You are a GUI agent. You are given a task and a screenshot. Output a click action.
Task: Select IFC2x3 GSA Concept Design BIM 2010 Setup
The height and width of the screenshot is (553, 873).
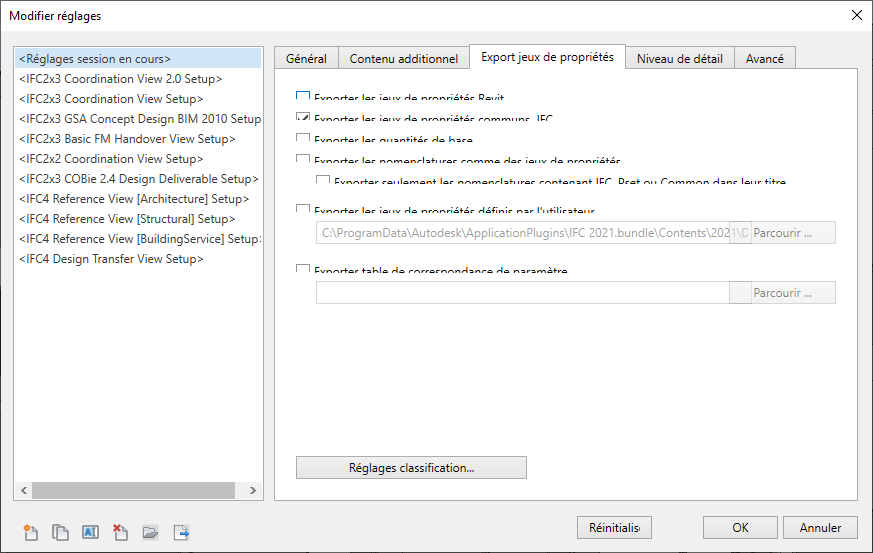[x=138, y=119]
